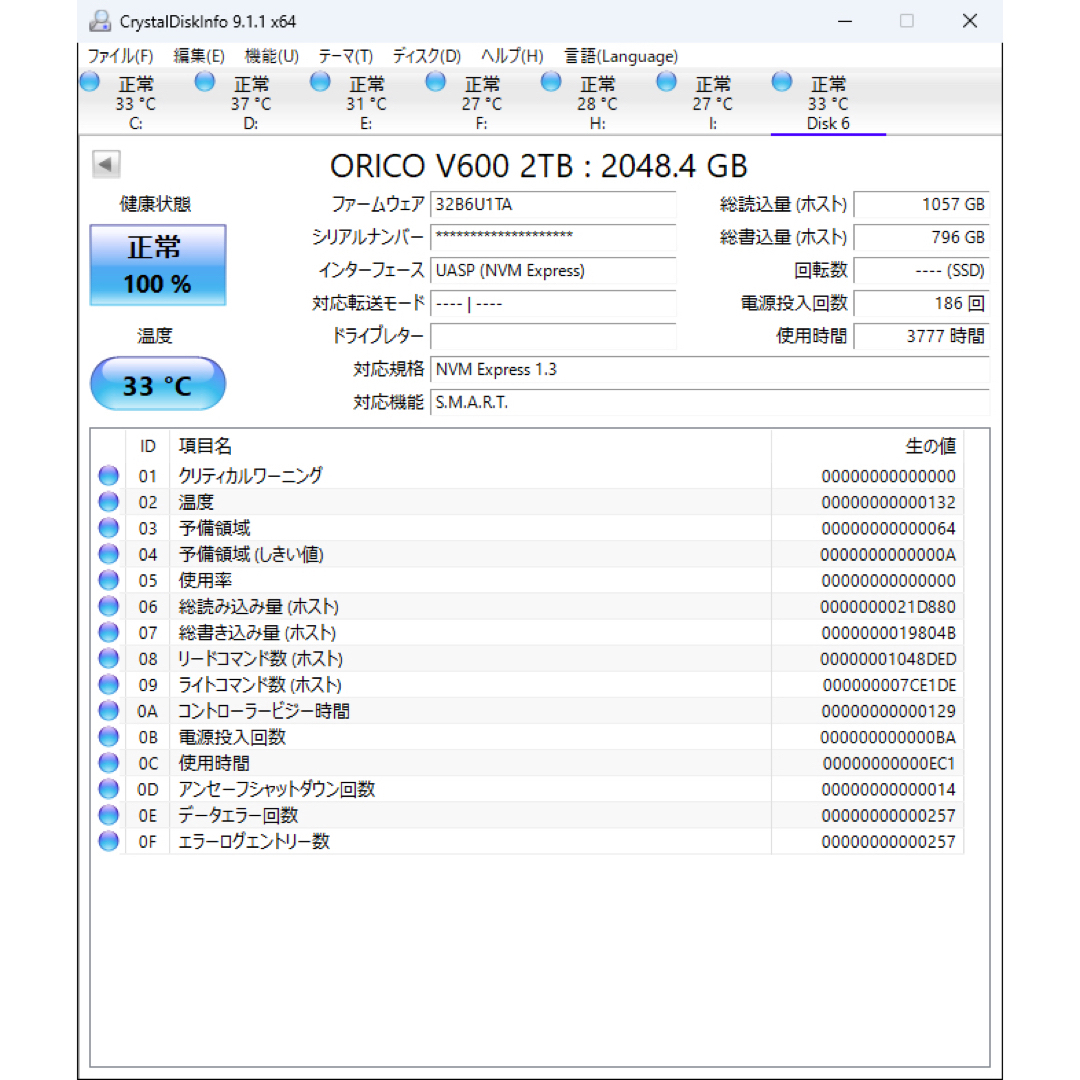Image resolution: width=1080 pixels, height=1080 pixels.
Task: Click the 項目名 column header
Action: 470,446
